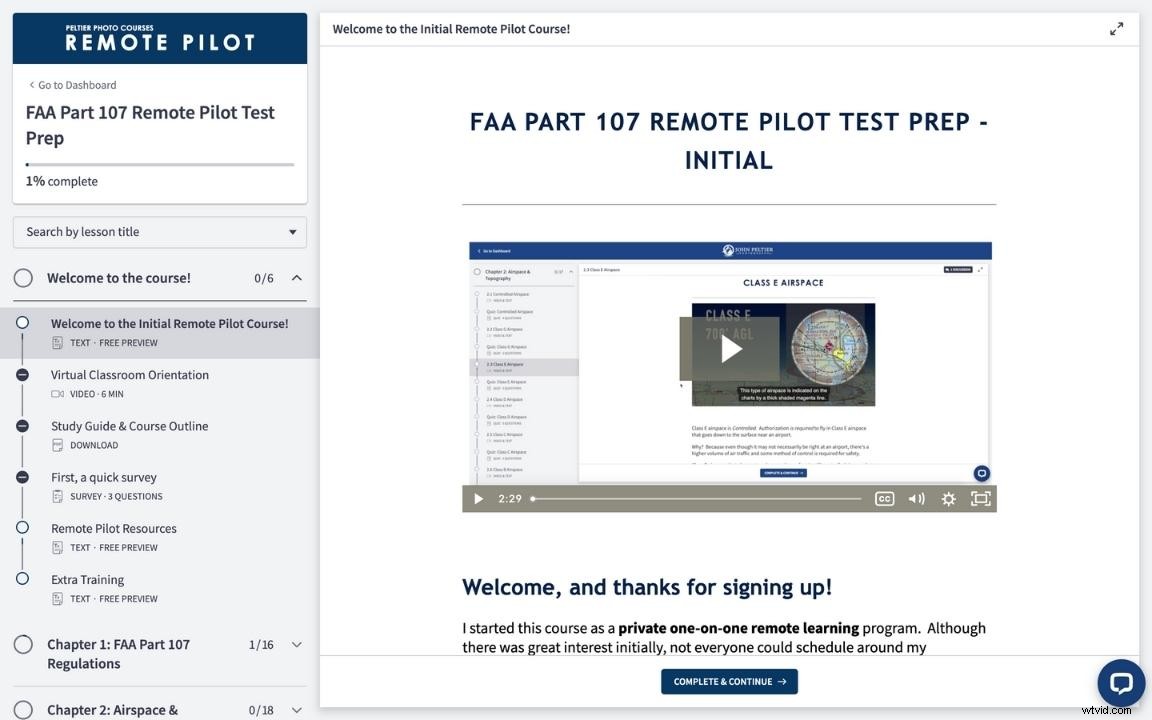Open the chat widget in the bottom corner

pyautogui.click(x=1120, y=683)
